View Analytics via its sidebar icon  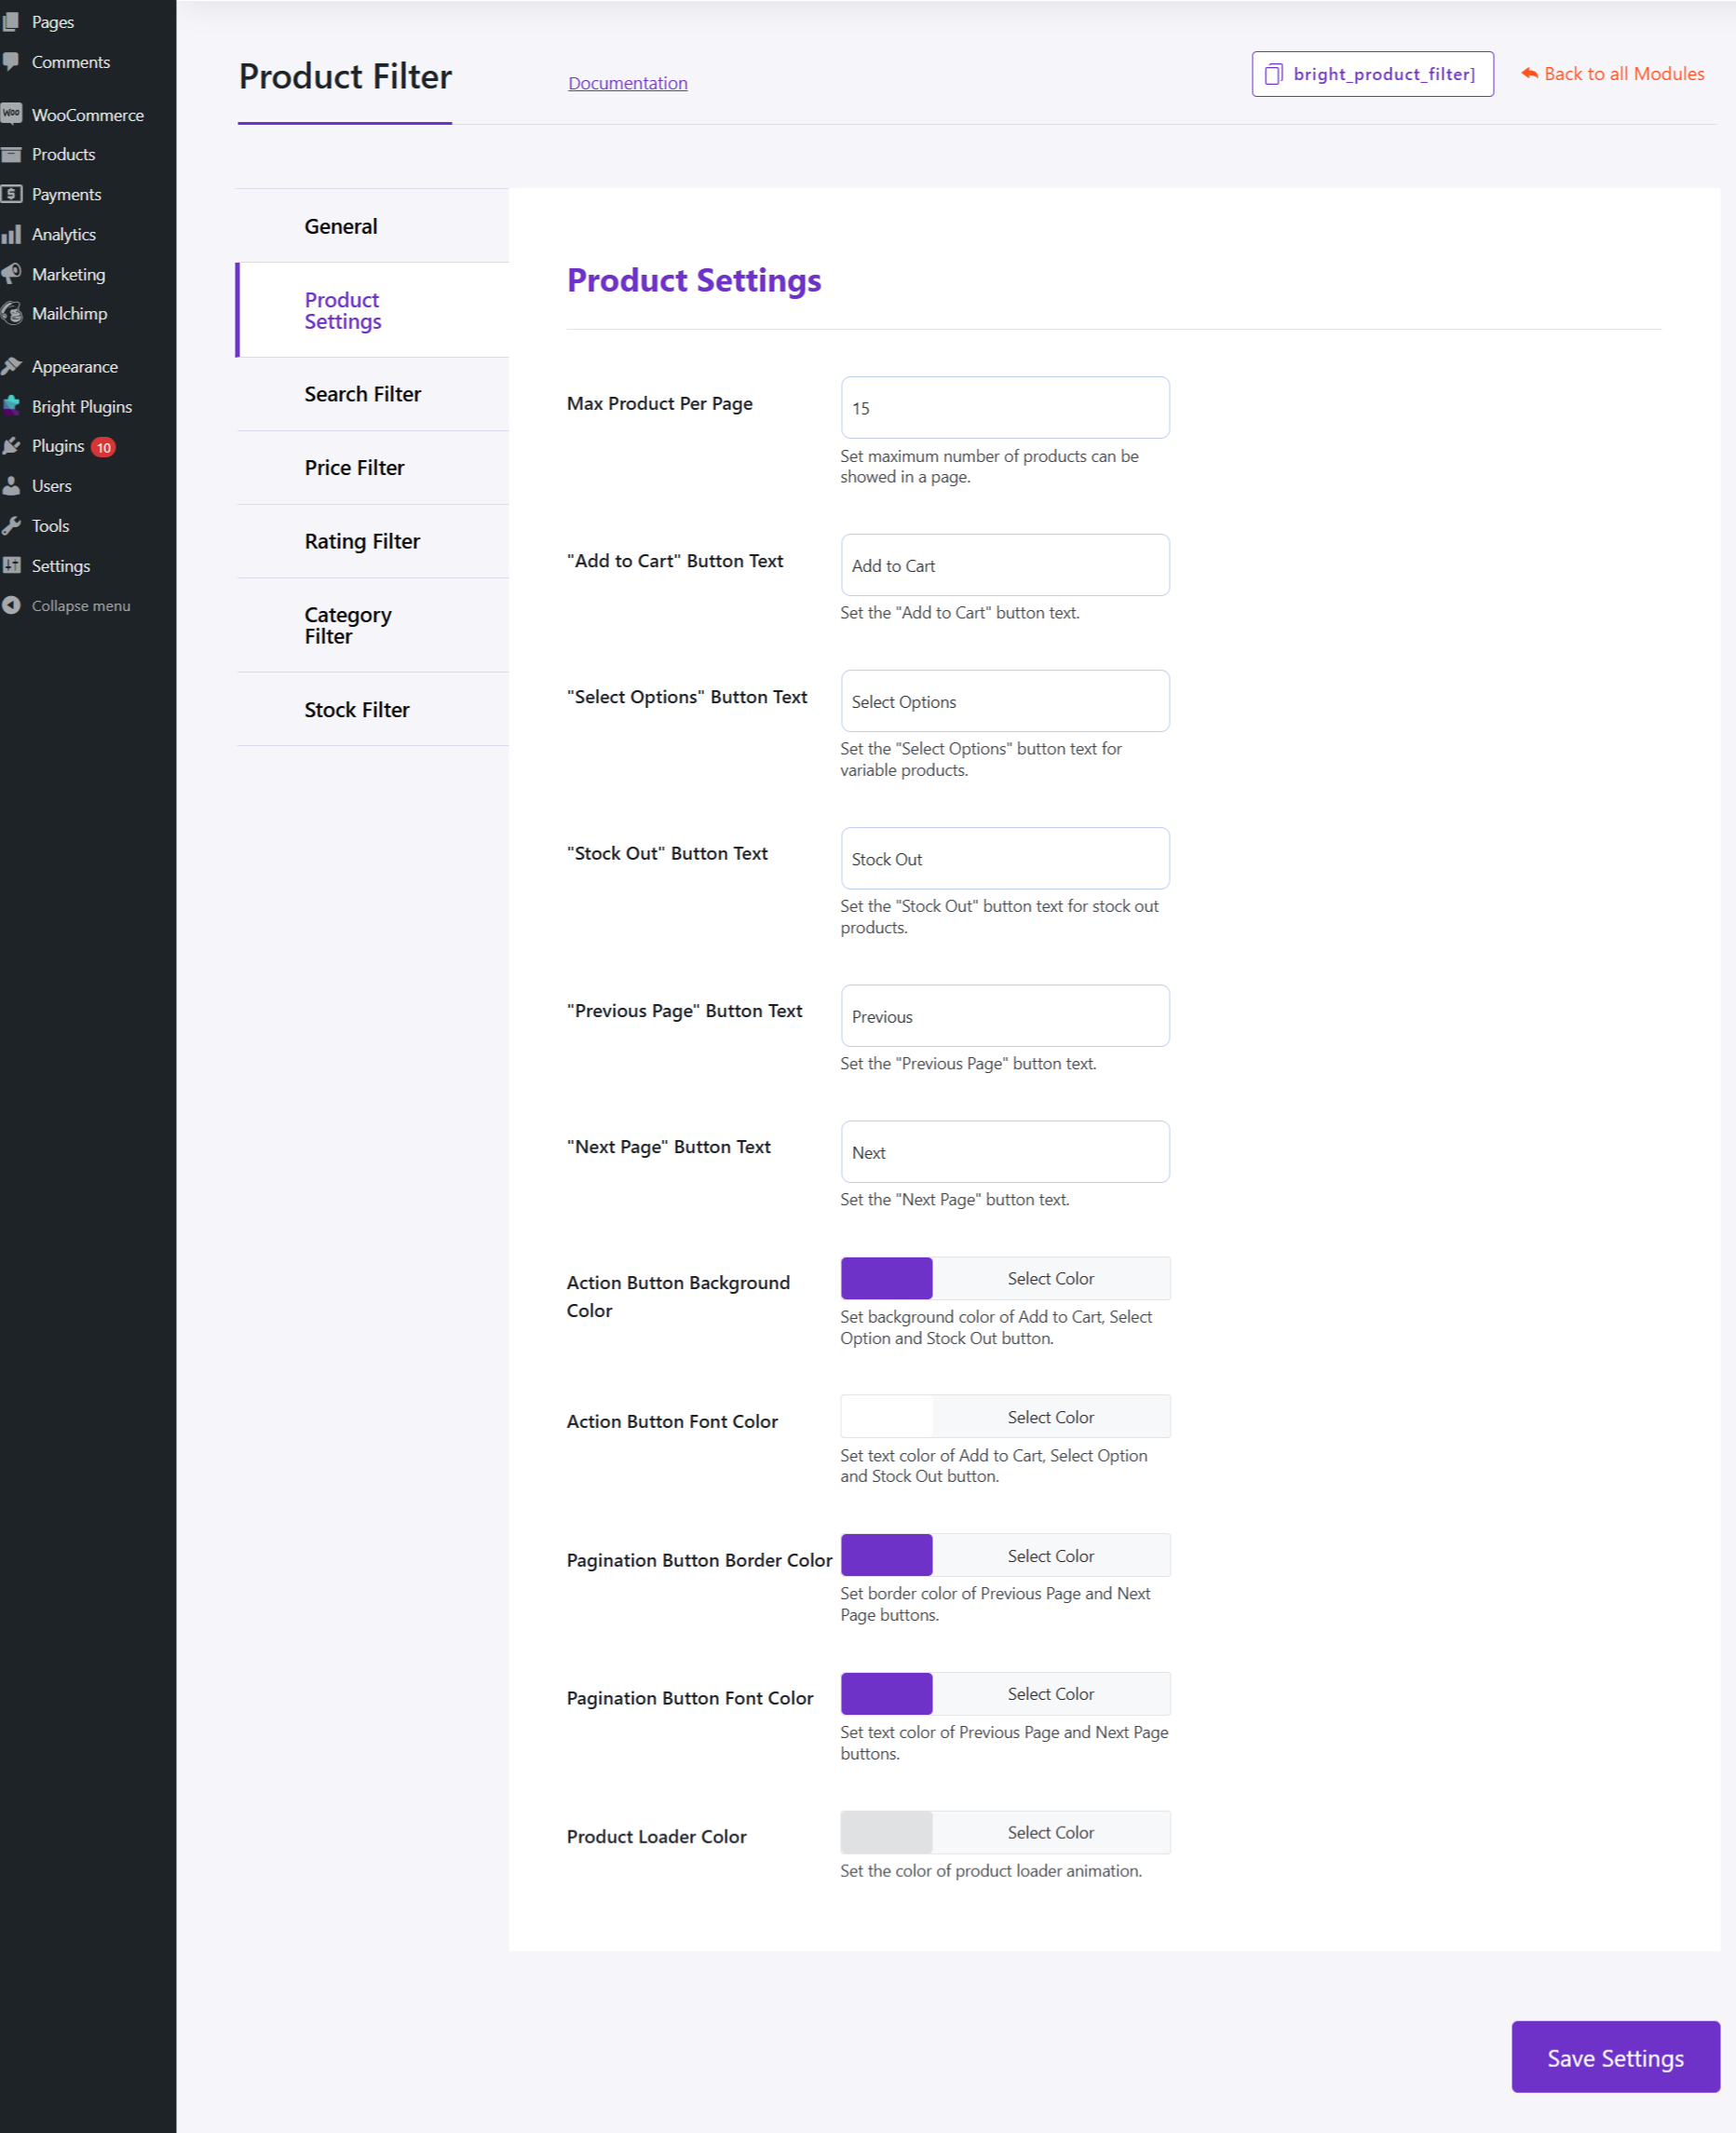(13, 233)
